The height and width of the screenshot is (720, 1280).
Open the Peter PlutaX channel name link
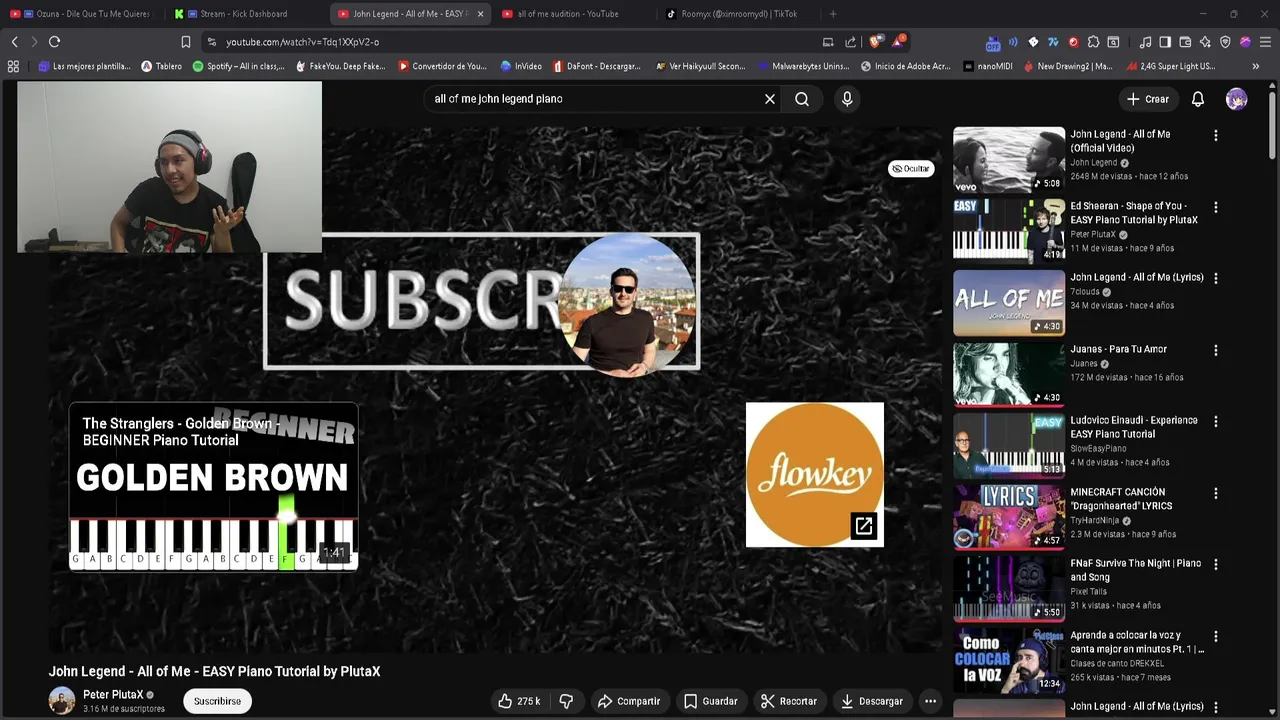click(113, 695)
